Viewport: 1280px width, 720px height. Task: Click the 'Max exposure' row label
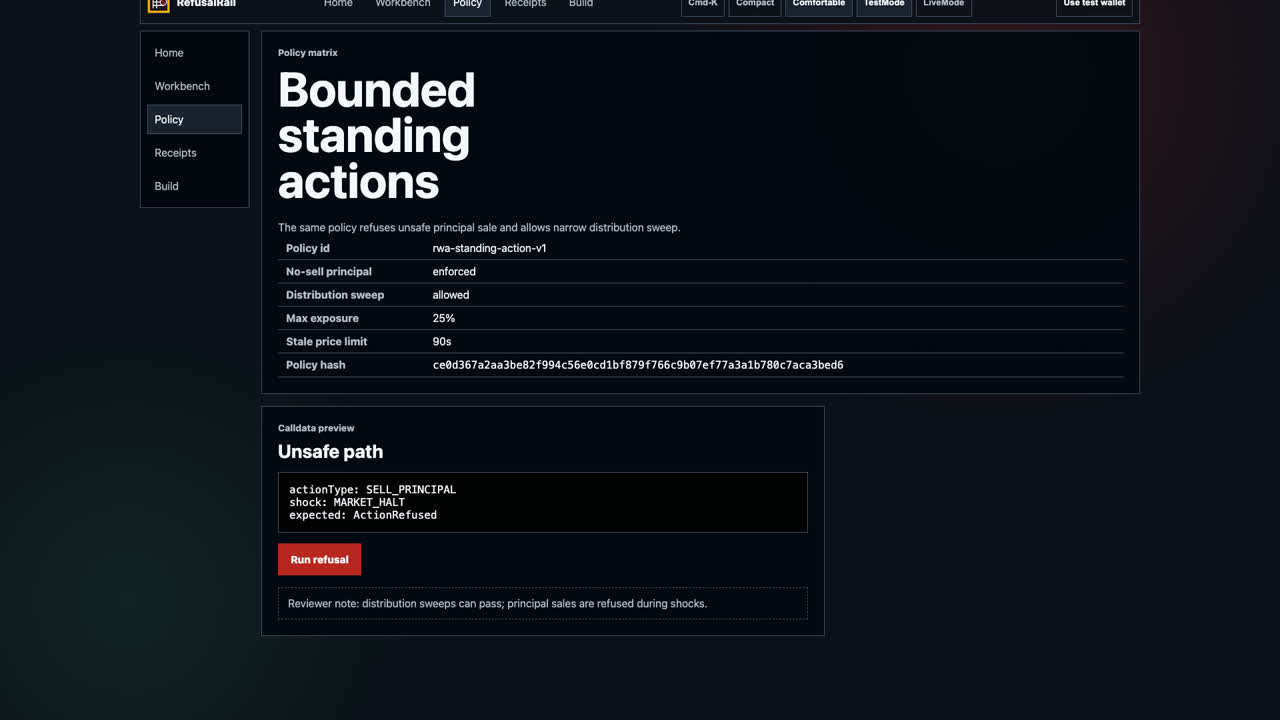[x=322, y=318]
